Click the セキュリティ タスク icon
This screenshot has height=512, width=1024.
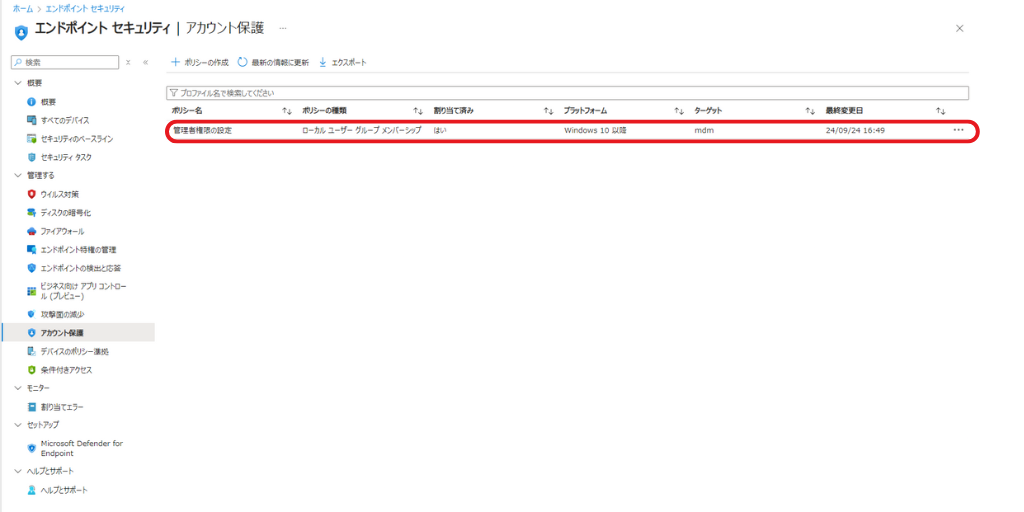pyautogui.click(x=31, y=157)
